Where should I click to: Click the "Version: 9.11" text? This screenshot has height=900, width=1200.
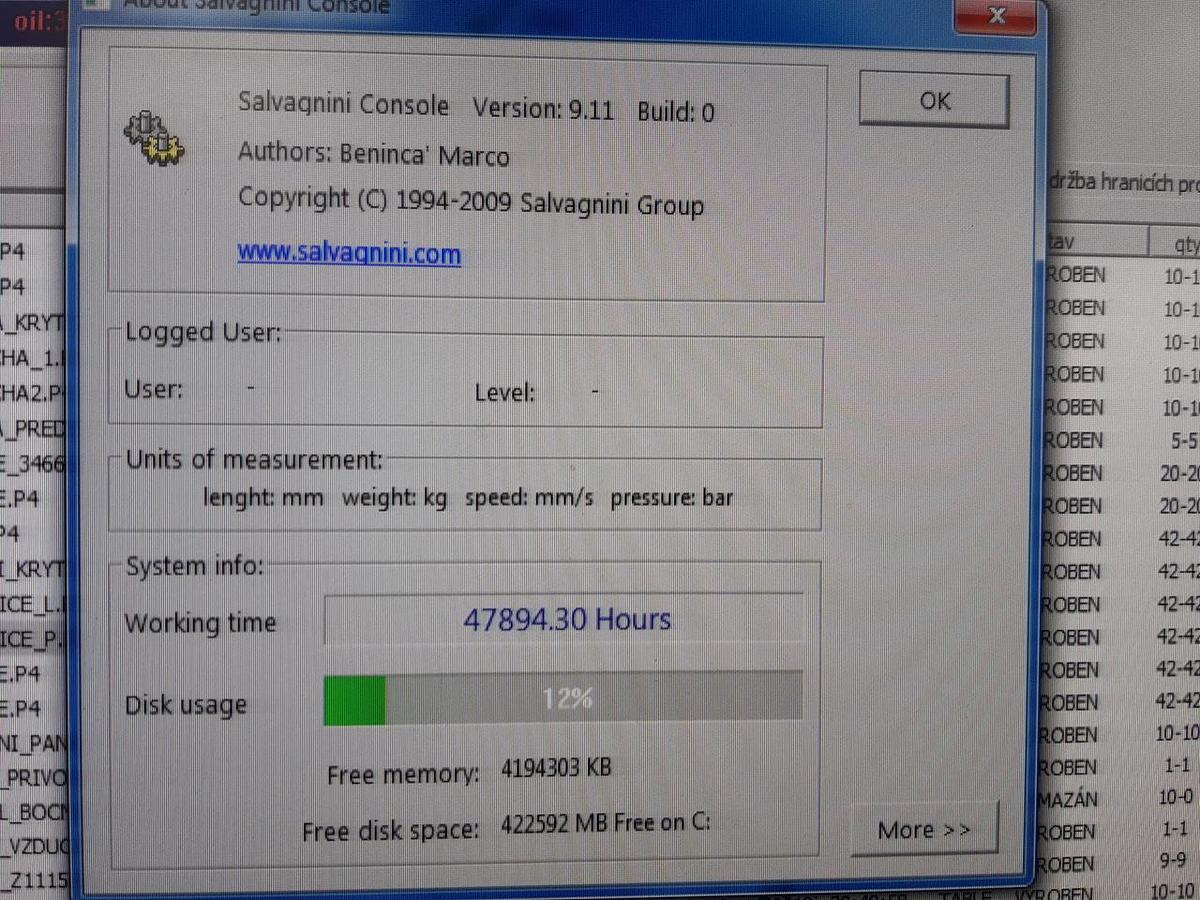(543, 107)
